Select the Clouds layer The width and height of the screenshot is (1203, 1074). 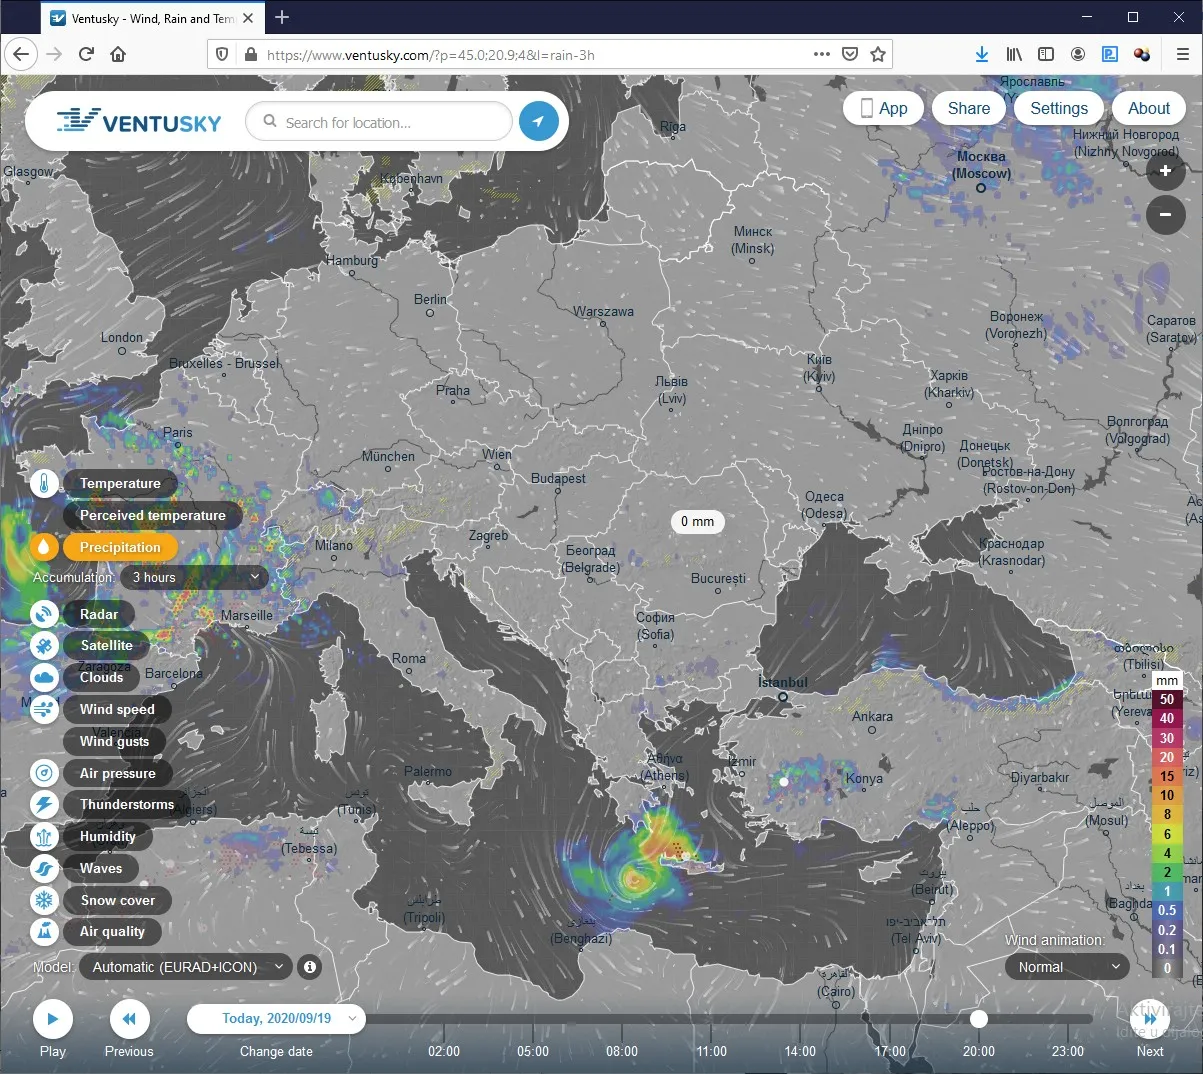(x=102, y=678)
